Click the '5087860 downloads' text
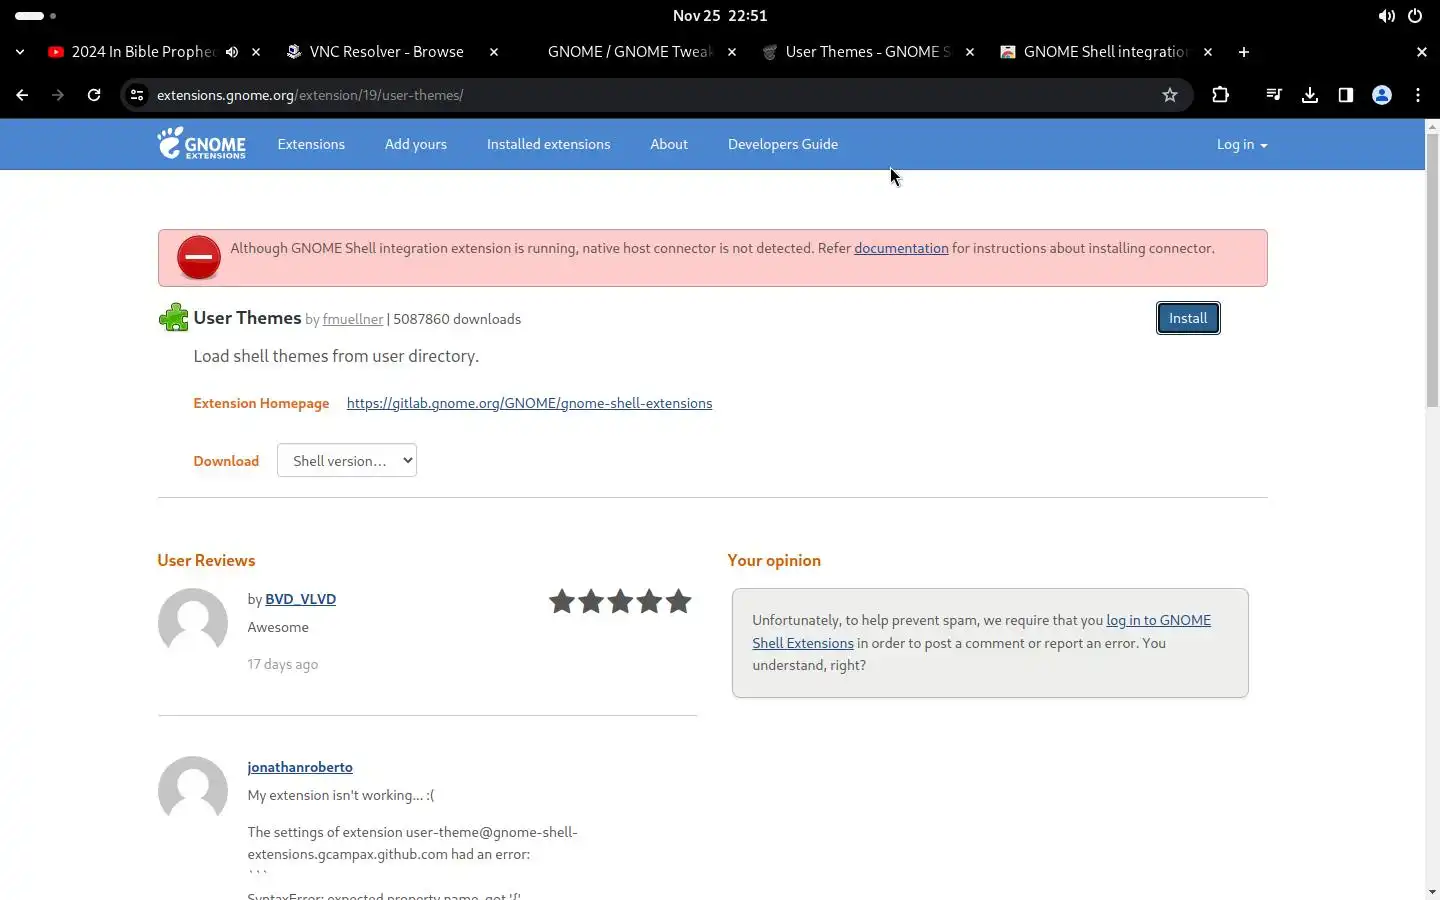This screenshot has height=900, width=1440. point(457,319)
